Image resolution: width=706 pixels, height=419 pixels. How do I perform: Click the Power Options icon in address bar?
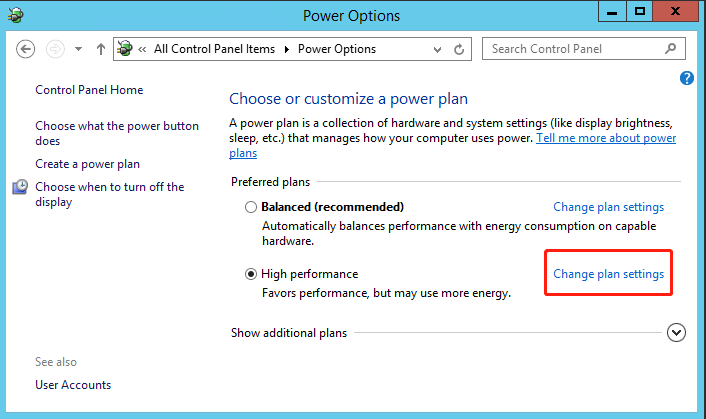pyautogui.click(x=125, y=49)
